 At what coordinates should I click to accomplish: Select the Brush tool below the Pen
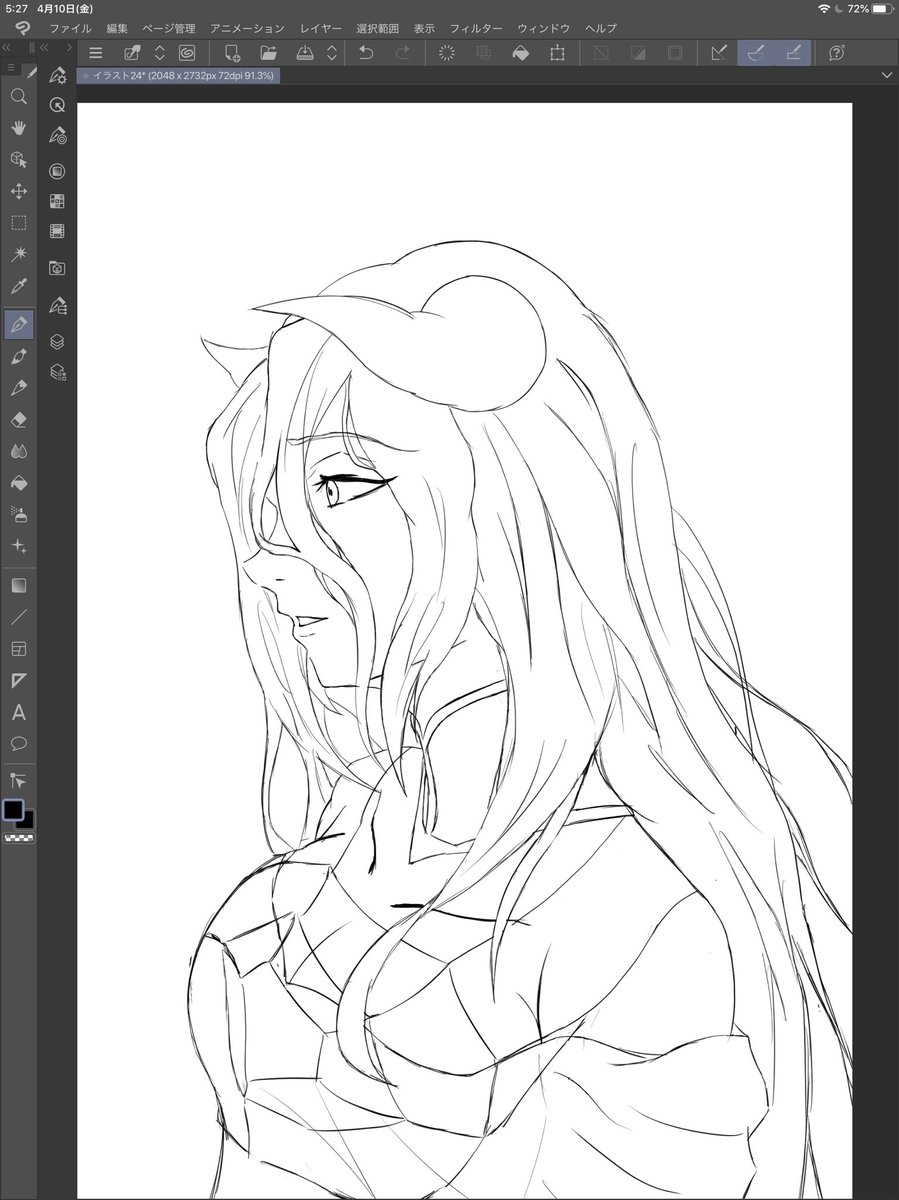[18, 356]
